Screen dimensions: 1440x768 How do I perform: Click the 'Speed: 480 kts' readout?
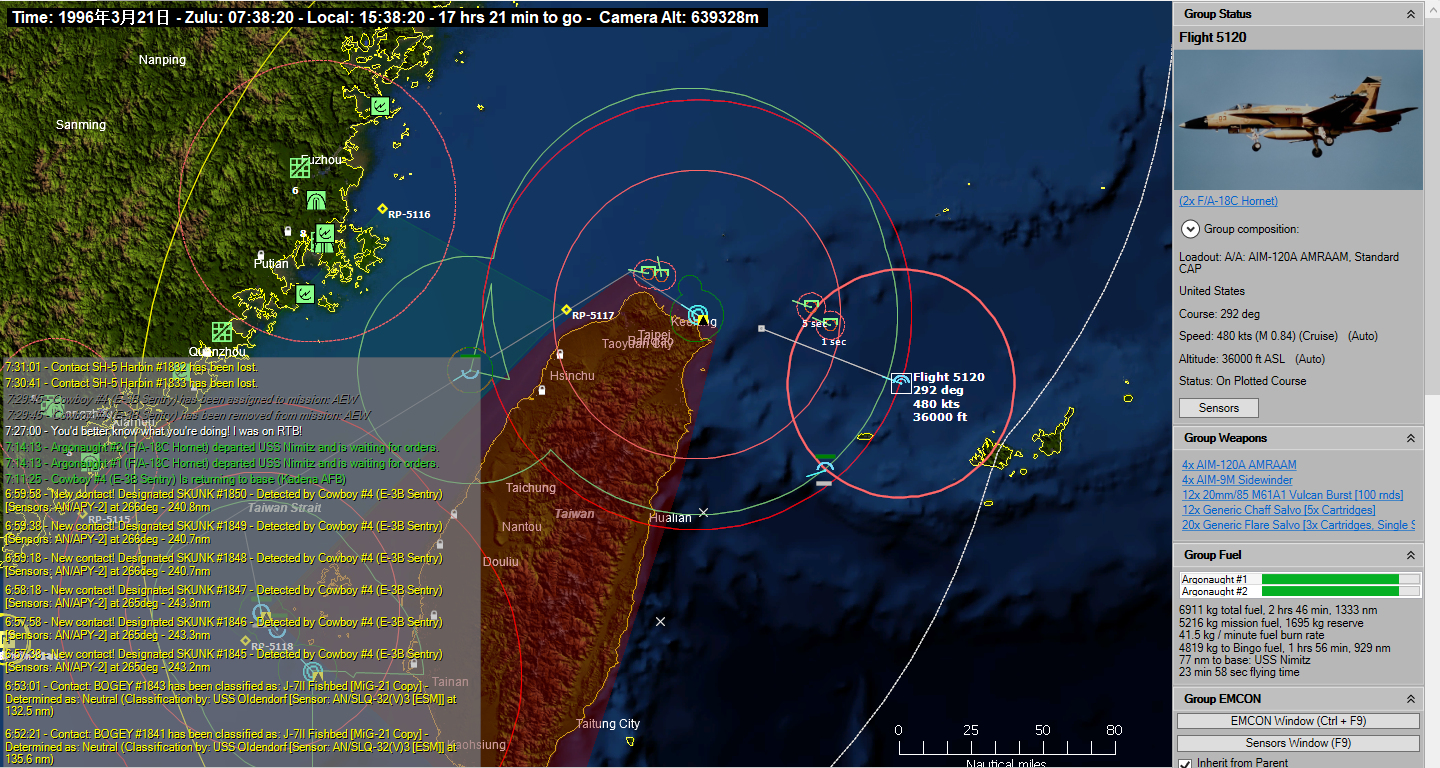[1278, 336]
